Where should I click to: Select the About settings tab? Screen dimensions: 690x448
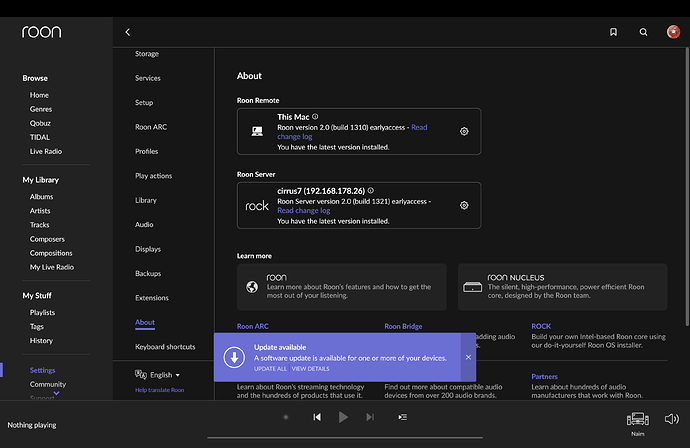click(145, 322)
